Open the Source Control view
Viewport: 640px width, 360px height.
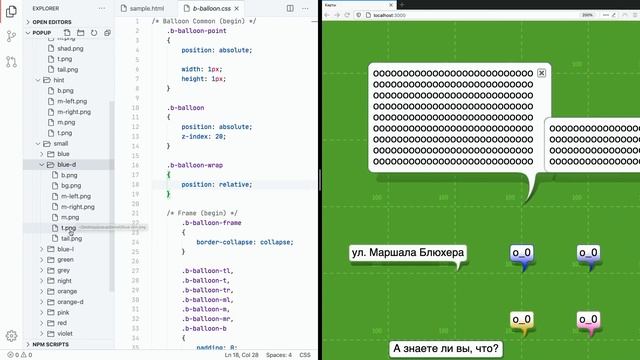pos(11,37)
